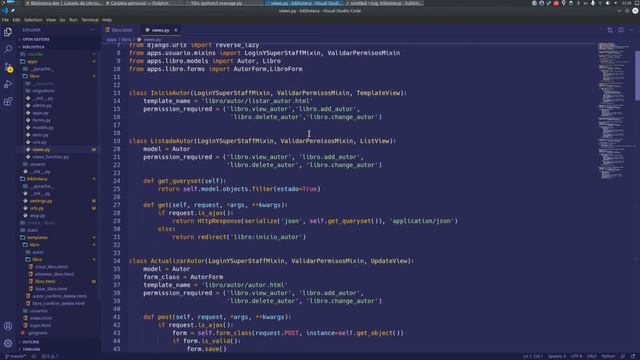This screenshot has width=640, height=360.
Task: Expand the .vscode folder in Explorer
Action: tap(36, 54)
